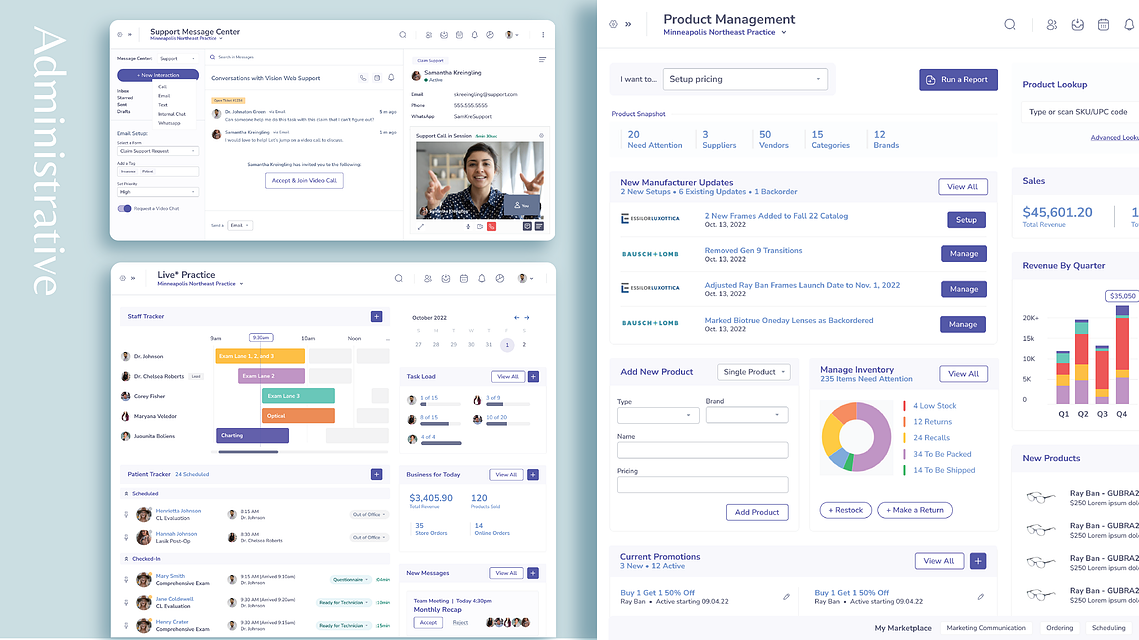1139x640 pixels.
Task: Click Manage for Removed Gen 9 Transitions
Action: pyautogui.click(x=963, y=254)
